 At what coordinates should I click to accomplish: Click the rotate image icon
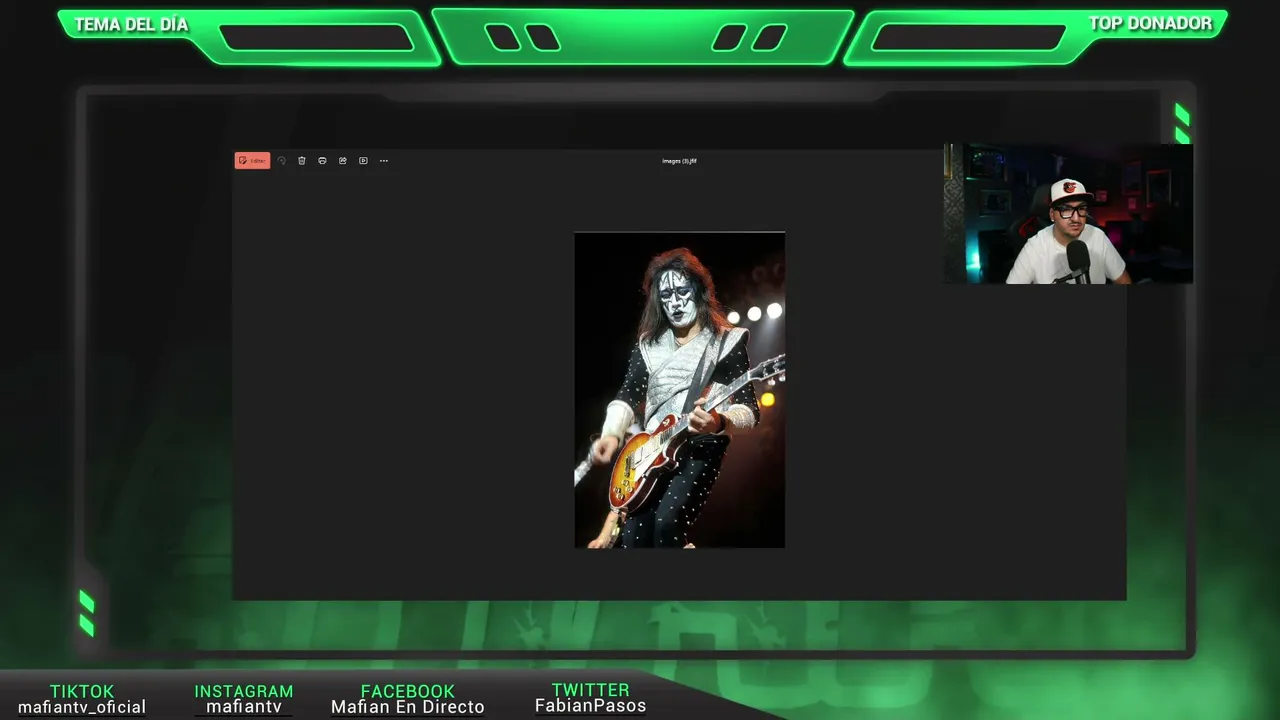(x=281, y=161)
